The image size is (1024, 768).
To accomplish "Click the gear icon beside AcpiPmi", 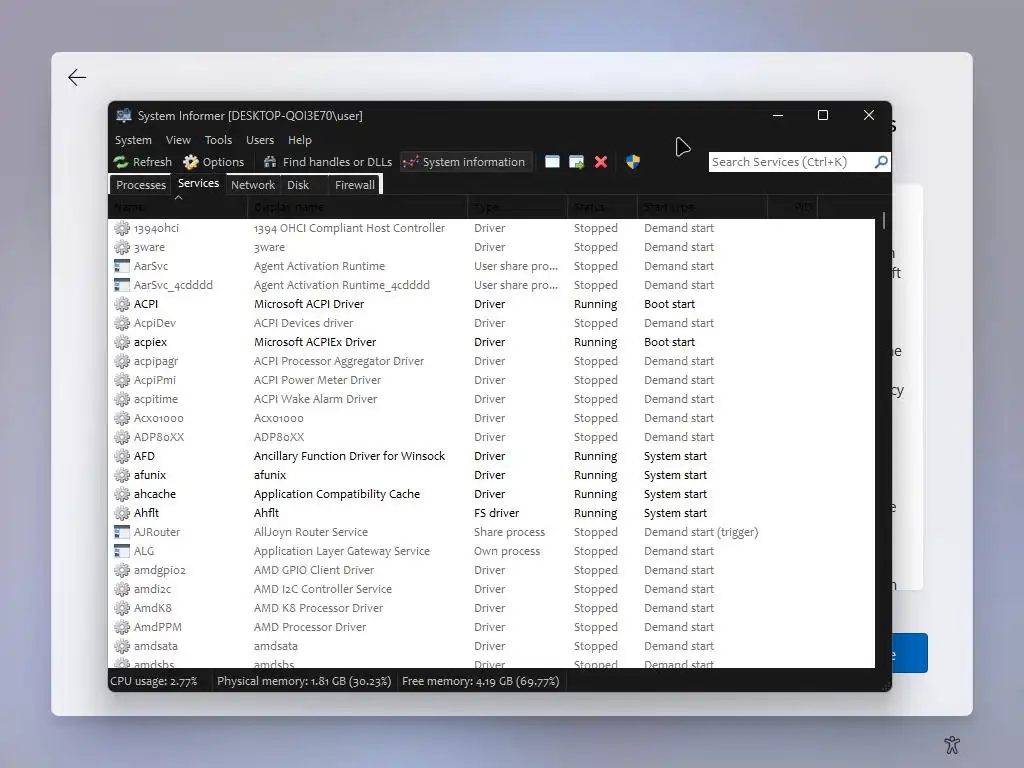I will [x=121, y=379].
